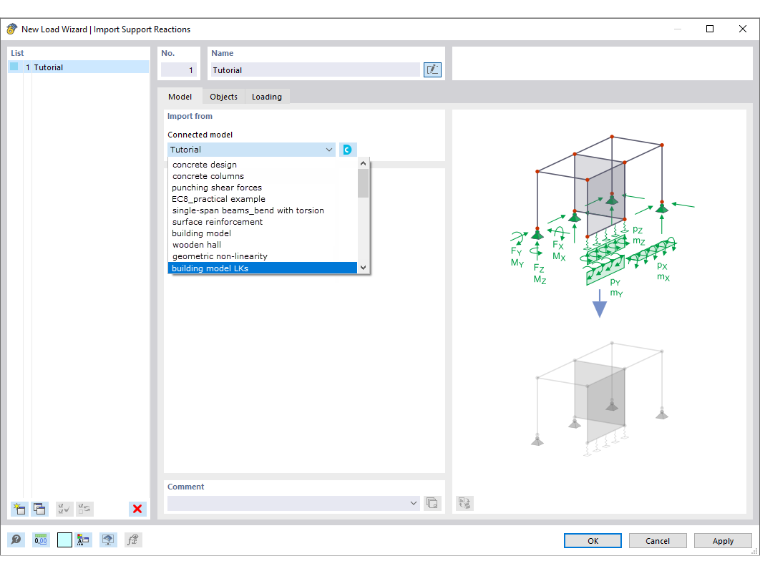Screen dimensions: 760x573
Task: Click the dropdown list scroll-up arrow
Action: coord(363,164)
